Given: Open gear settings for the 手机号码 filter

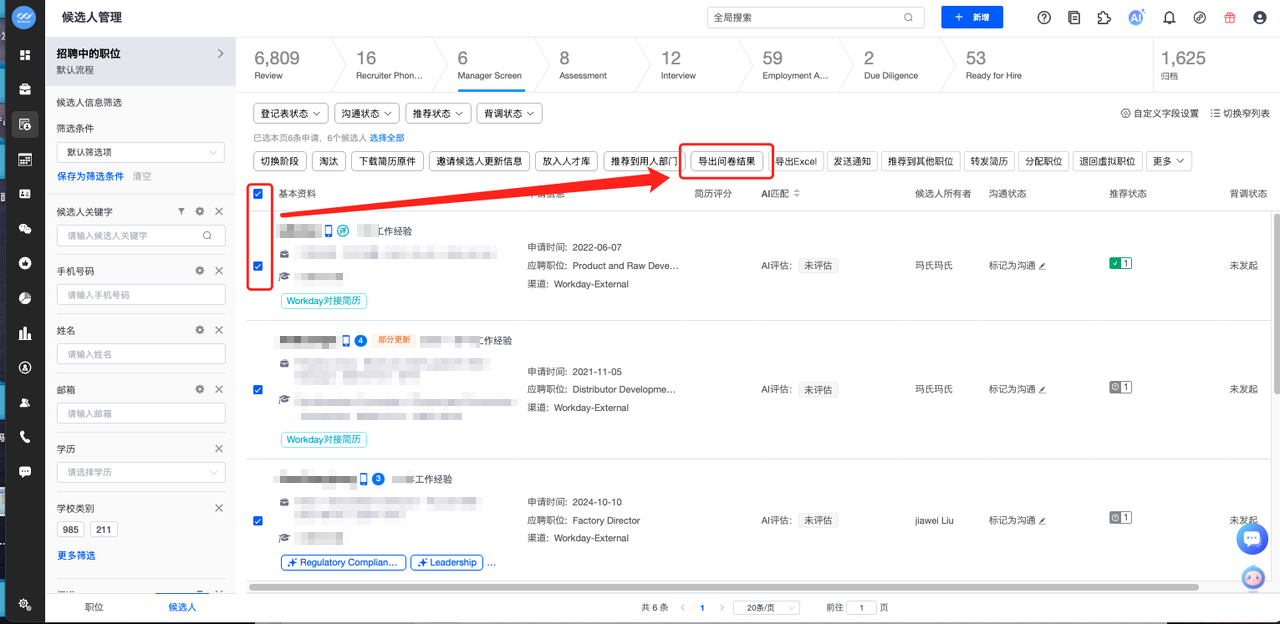Looking at the screenshot, I should pos(200,271).
